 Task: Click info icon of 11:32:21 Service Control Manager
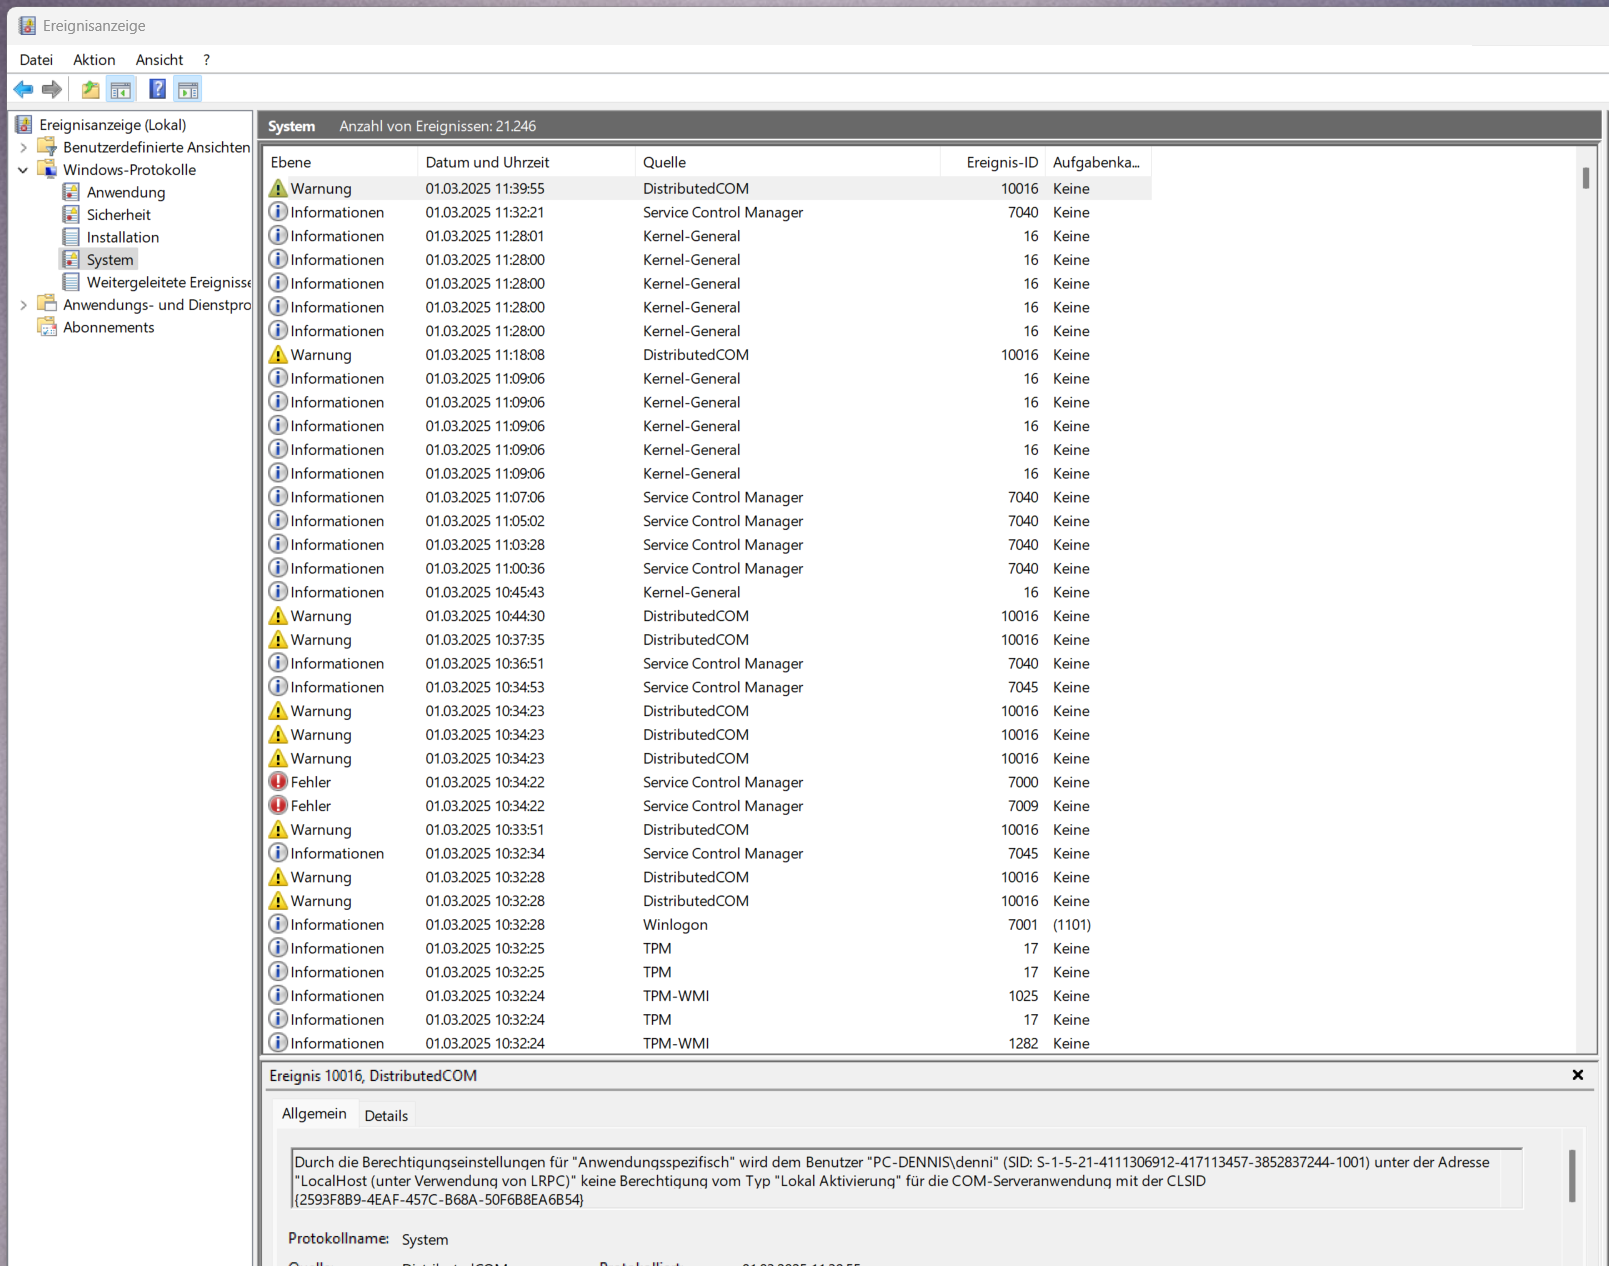[278, 212]
